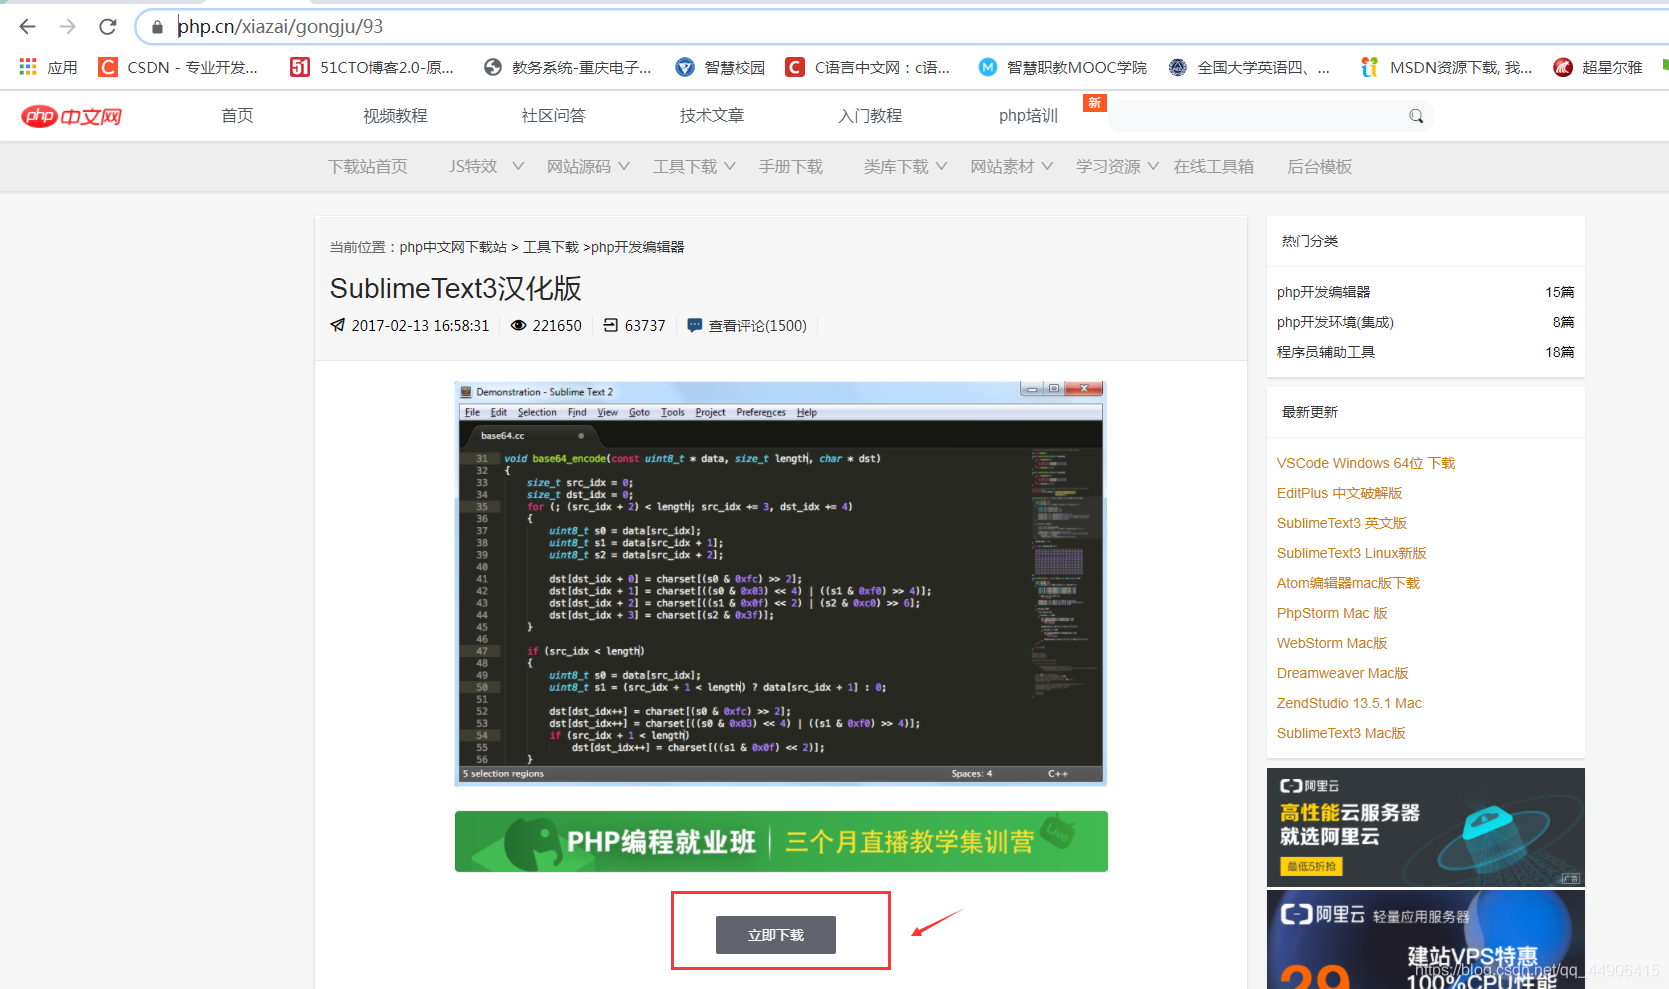Open the apps grid bookmark icon
The height and width of the screenshot is (989, 1669).
[28, 67]
